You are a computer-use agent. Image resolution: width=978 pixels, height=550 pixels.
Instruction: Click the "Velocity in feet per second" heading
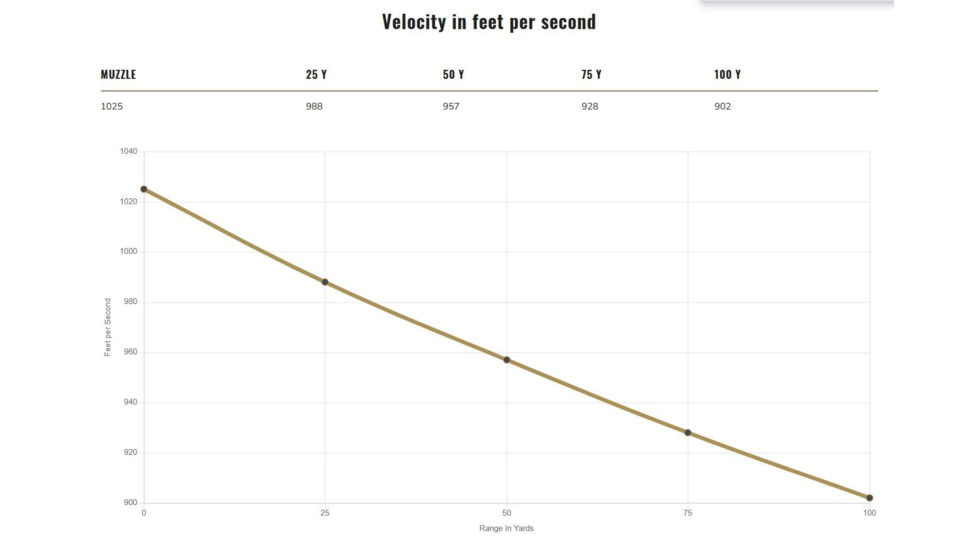click(x=489, y=22)
